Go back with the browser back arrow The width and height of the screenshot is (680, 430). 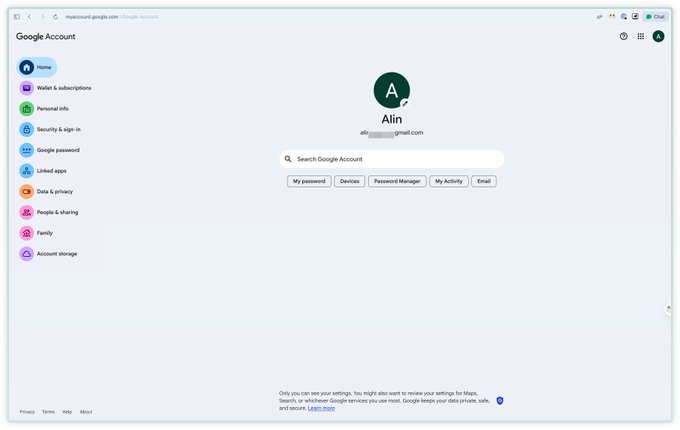point(29,16)
